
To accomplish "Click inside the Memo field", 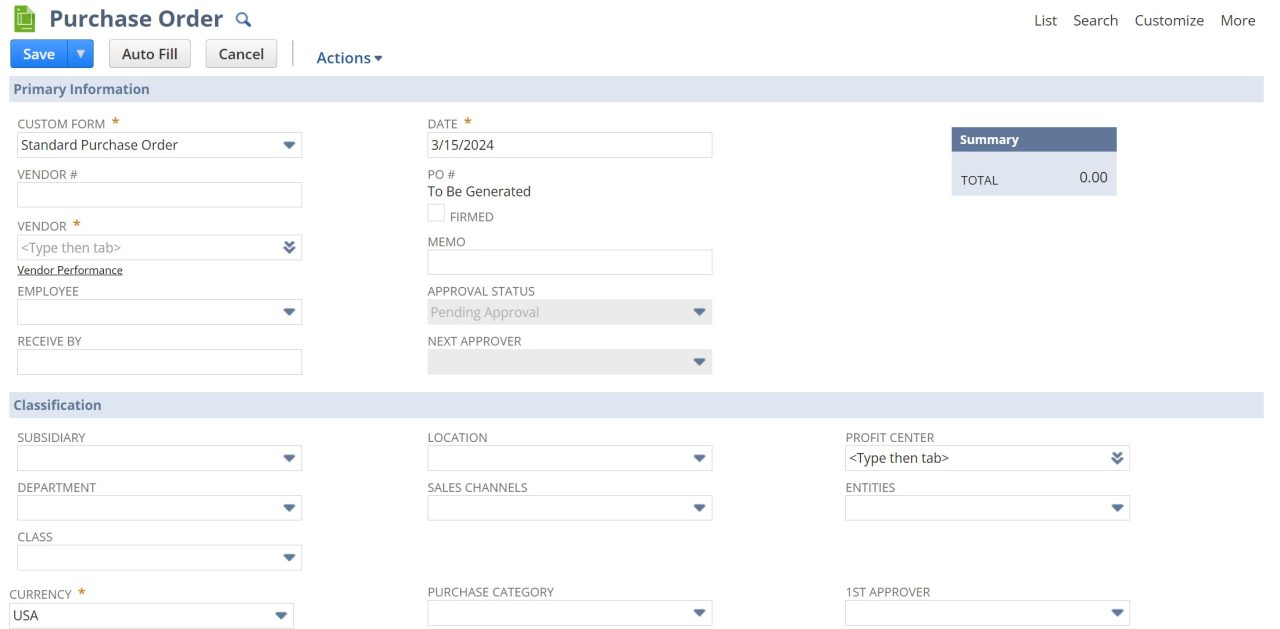I will coord(569,261).
